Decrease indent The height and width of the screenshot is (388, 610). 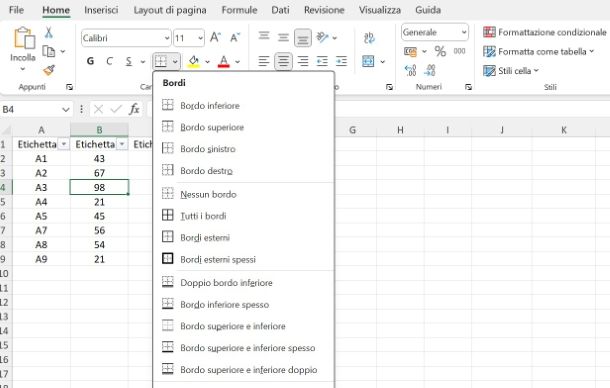(x=322, y=61)
